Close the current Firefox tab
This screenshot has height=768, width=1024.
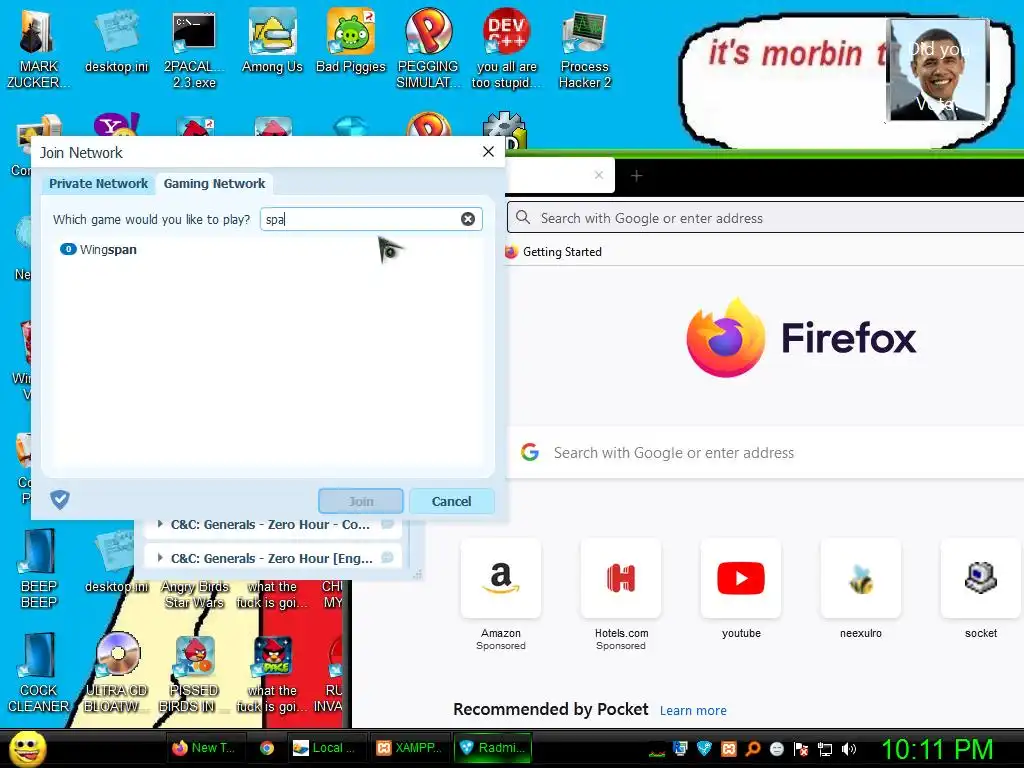[x=599, y=175]
